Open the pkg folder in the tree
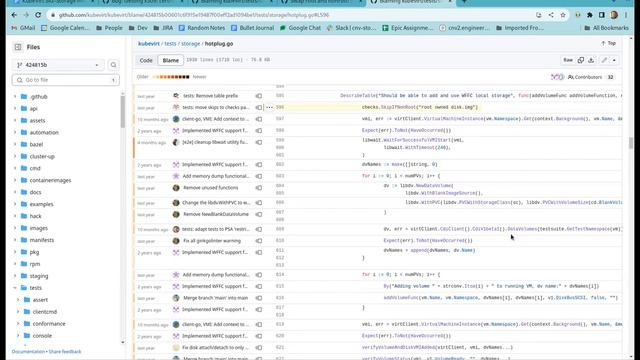640x360 pixels. pos(34,252)
